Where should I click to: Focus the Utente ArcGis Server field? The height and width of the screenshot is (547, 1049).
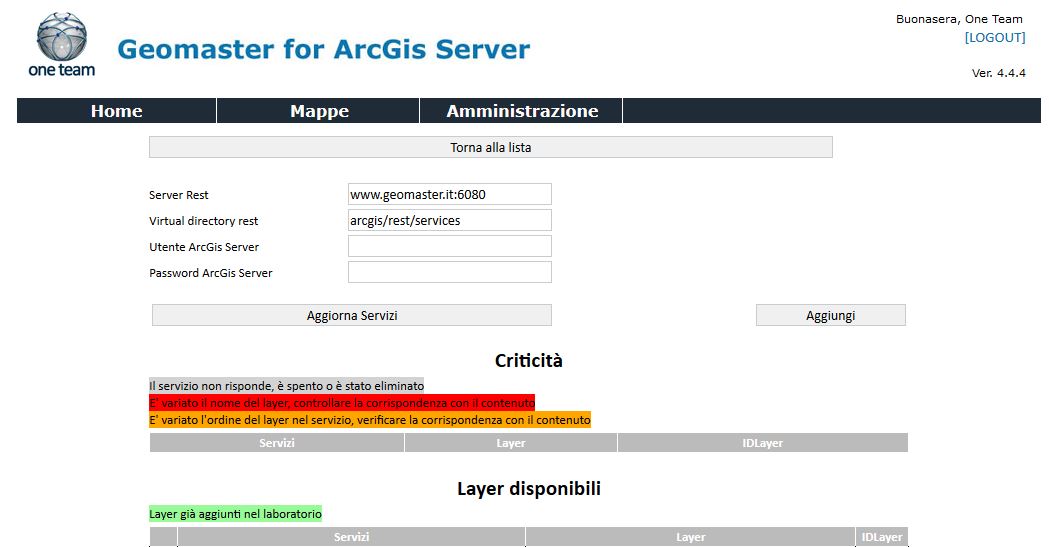click(450, 246)
